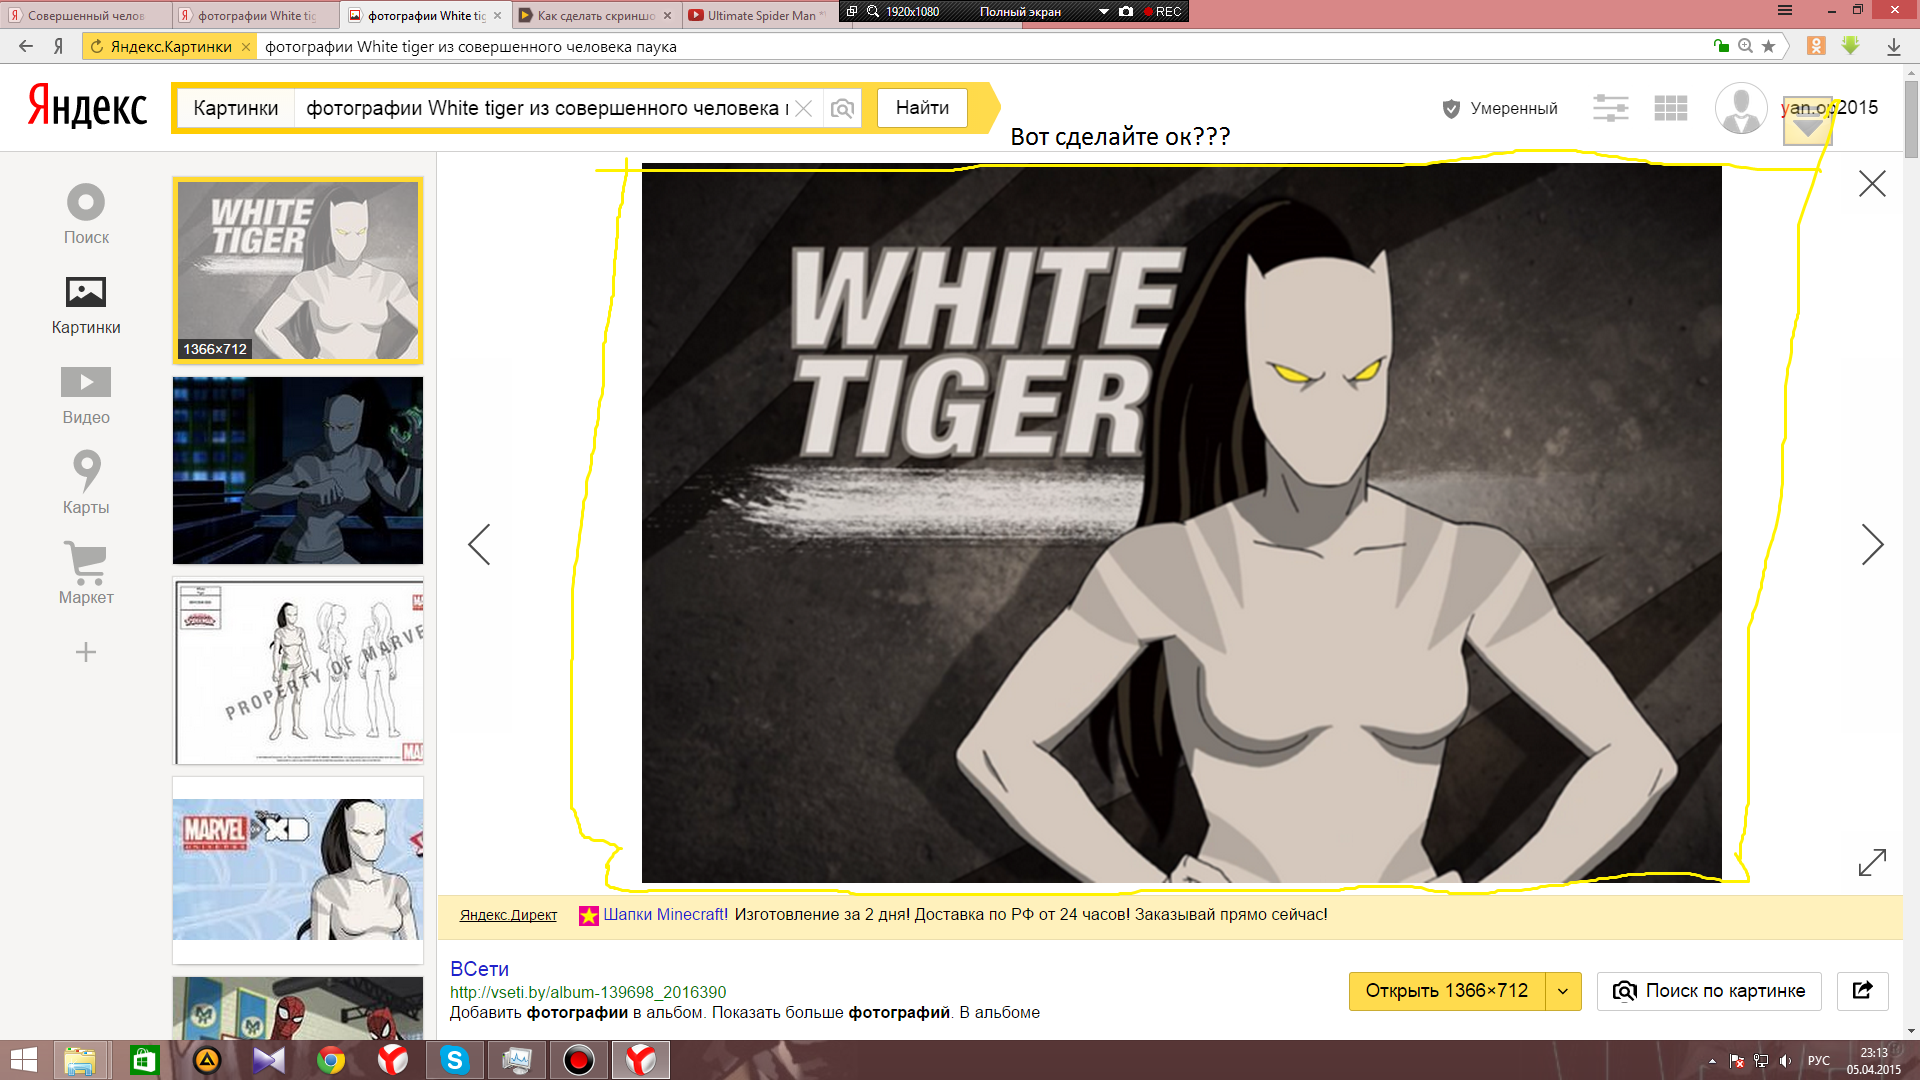Open the Маркет shopping cart icon

point(86,563)
